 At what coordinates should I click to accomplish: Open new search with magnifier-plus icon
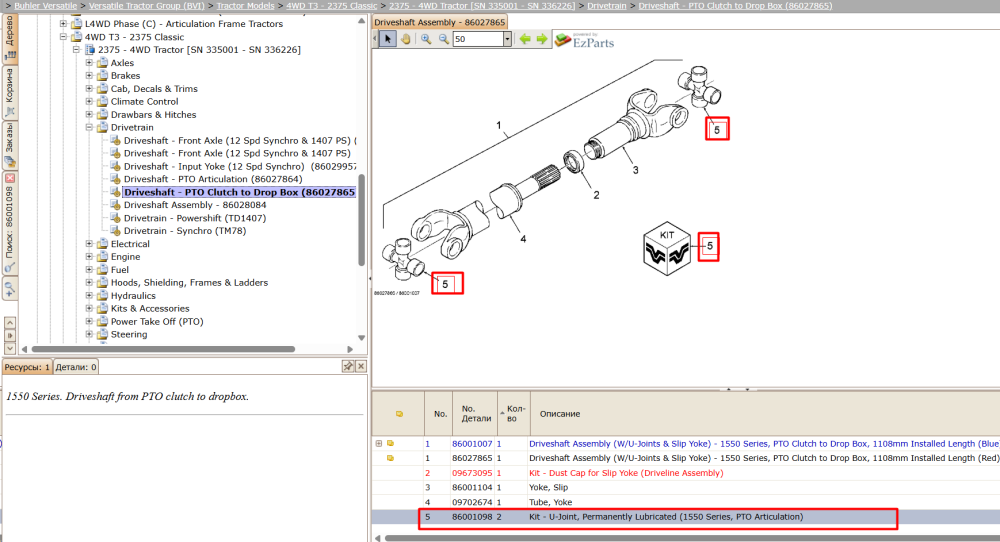(x=10, y=291)
